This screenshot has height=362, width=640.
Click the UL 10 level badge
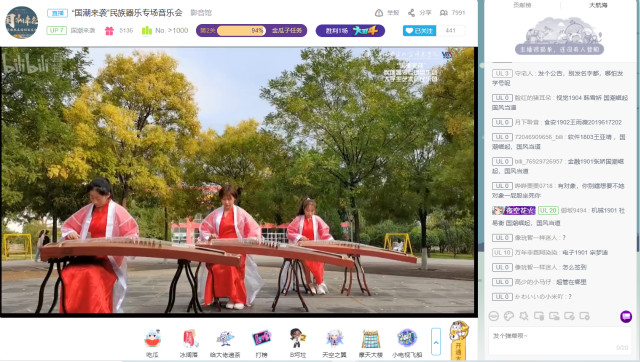tap(502, 253)
